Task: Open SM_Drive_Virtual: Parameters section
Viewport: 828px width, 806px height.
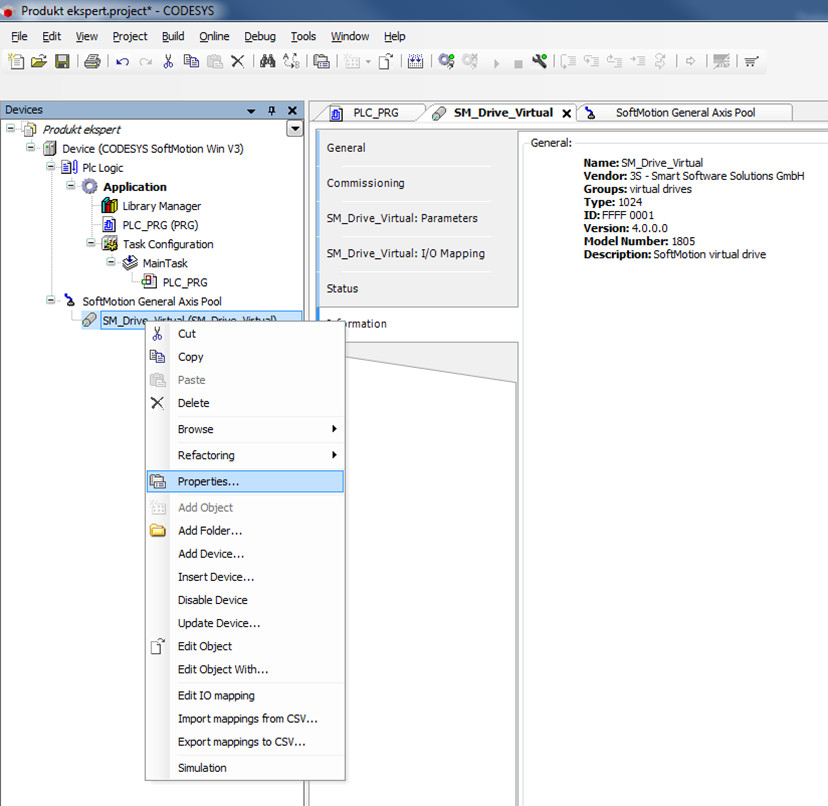Action: point(417,218)
